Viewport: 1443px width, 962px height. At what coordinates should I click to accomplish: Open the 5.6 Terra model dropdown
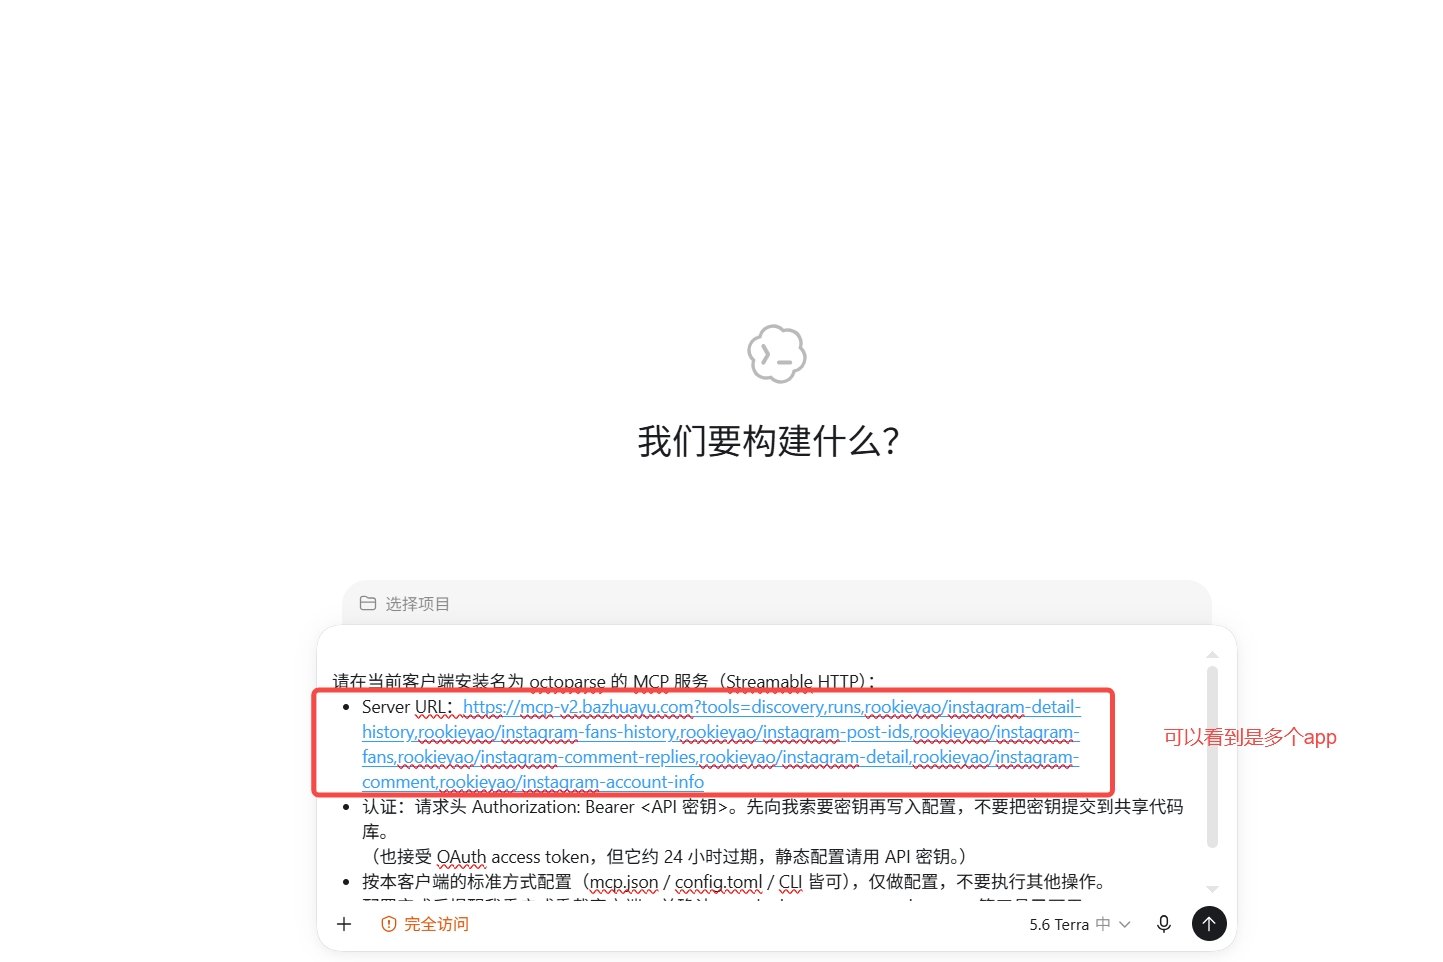[x=1079, y=925]
